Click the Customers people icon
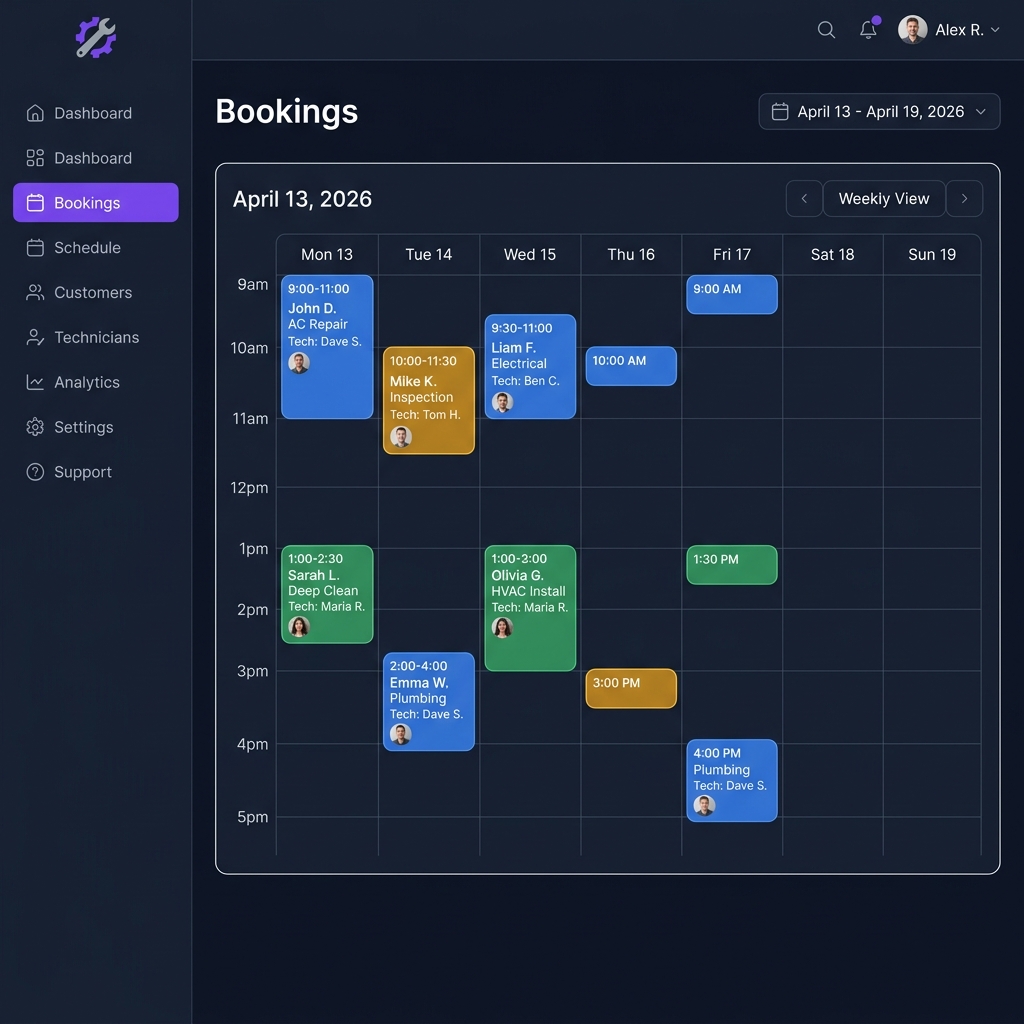 click(x=35, y=292)
